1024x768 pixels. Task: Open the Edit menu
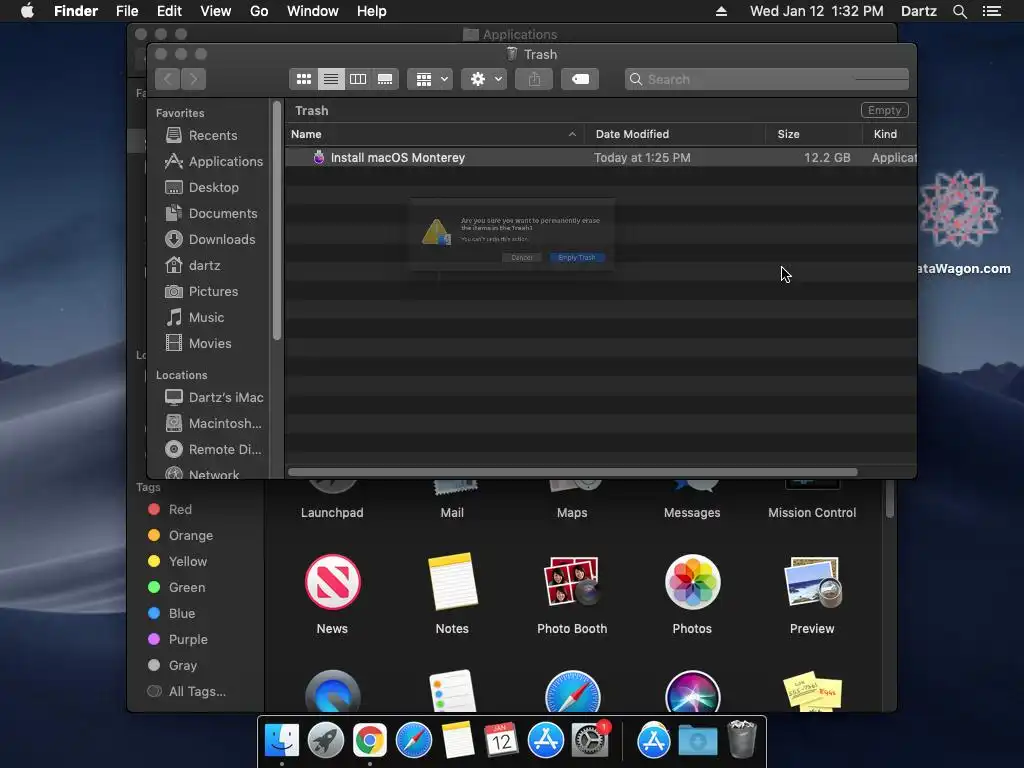(169, 11)
